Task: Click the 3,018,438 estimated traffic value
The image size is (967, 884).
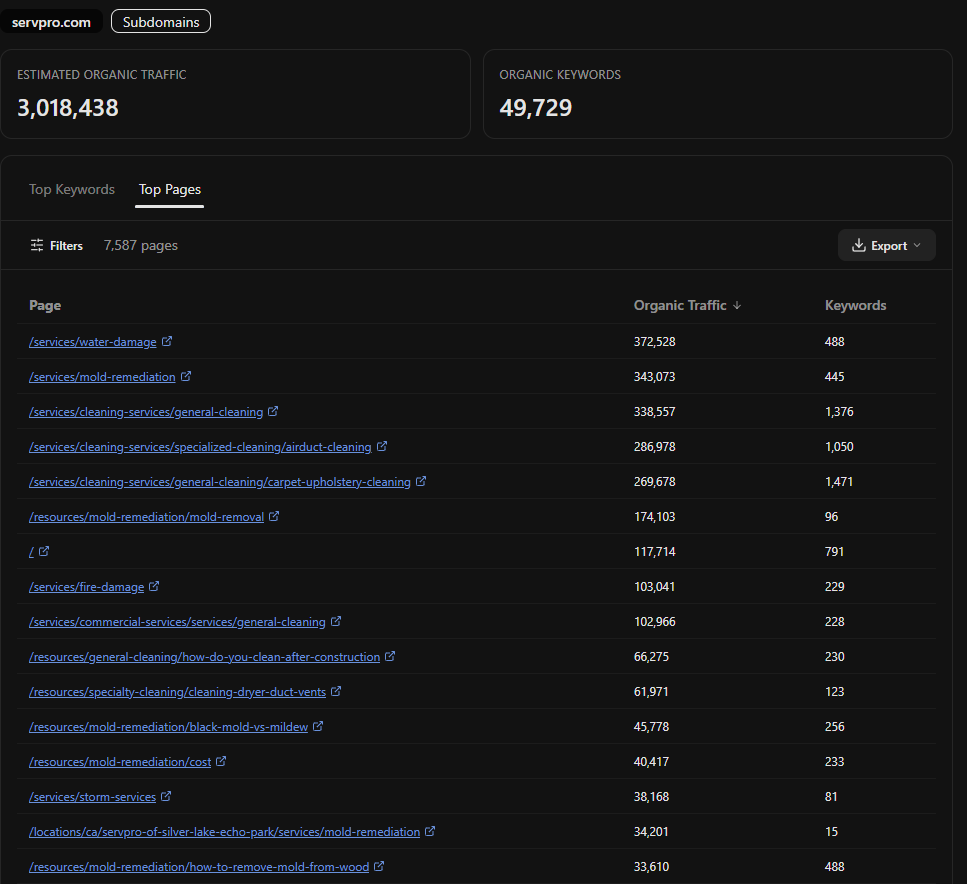Action: (68, 108)
